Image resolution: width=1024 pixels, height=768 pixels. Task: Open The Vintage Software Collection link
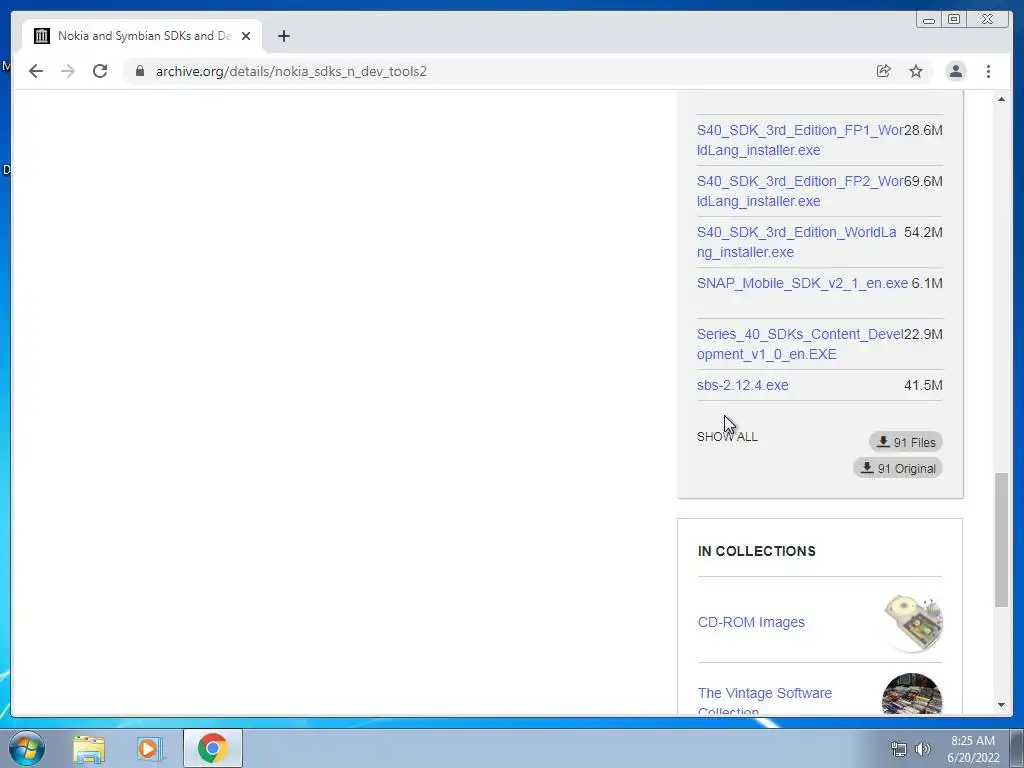pos(764,701)
